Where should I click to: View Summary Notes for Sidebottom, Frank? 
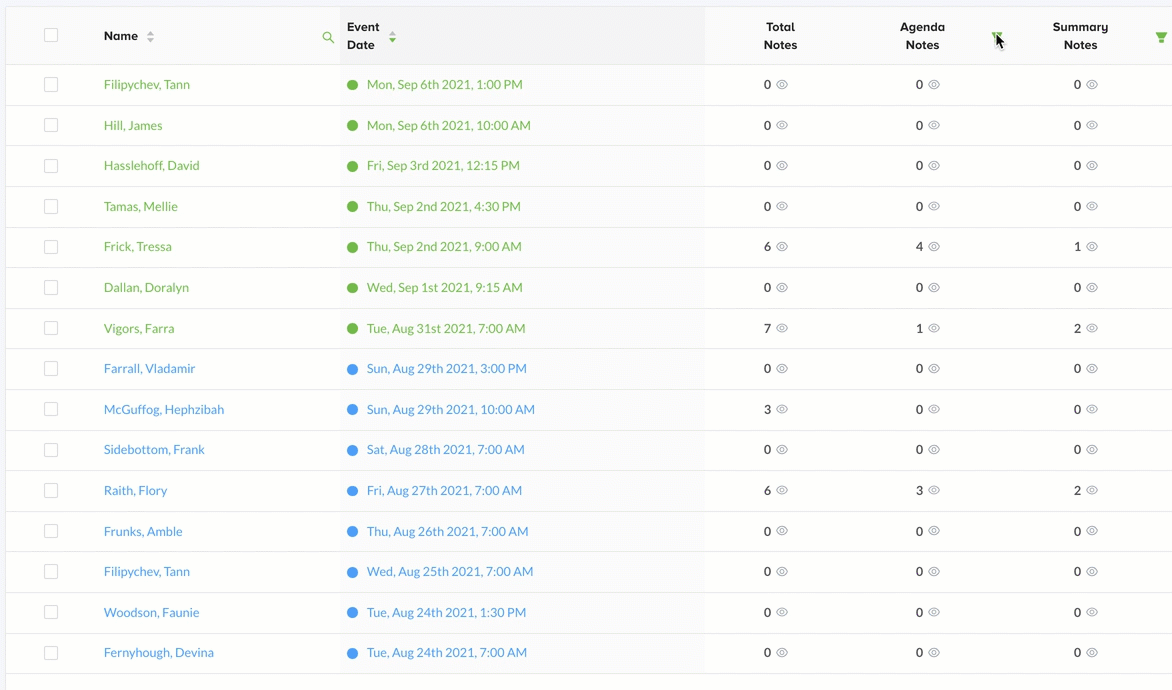click(1092, 449)
